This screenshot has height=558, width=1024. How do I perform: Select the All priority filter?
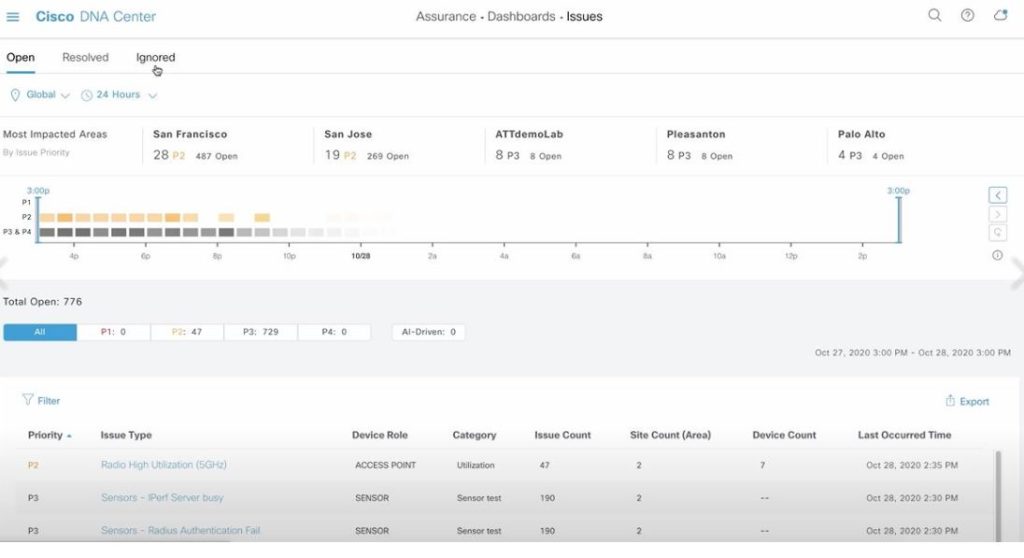40,332
